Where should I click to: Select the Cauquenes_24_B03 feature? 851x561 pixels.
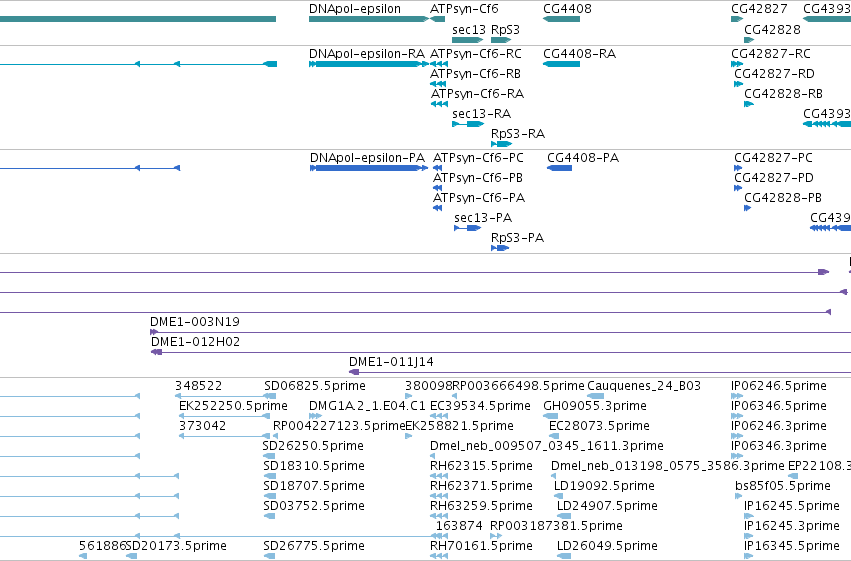(x=595, y=397)
